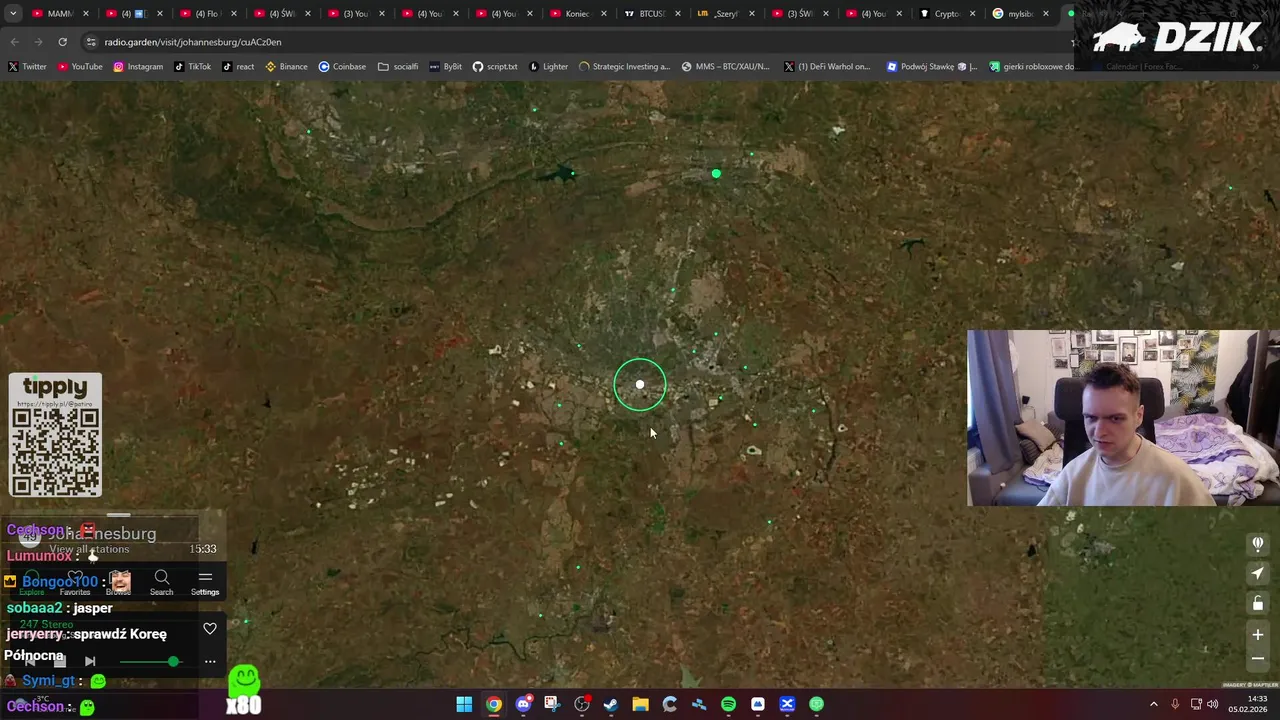Click the selected white station dot in Johannesburg
The width and height of the screenshot is (1280, 720).
[640, 385]
